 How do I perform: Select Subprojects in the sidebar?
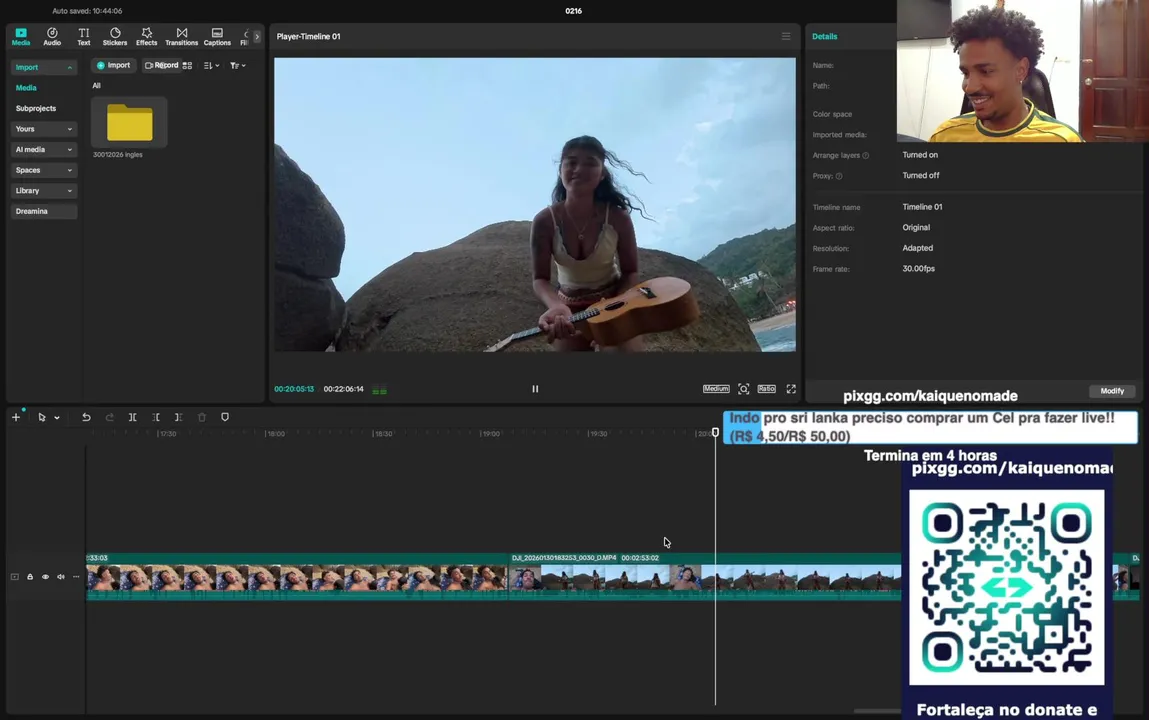36,108
